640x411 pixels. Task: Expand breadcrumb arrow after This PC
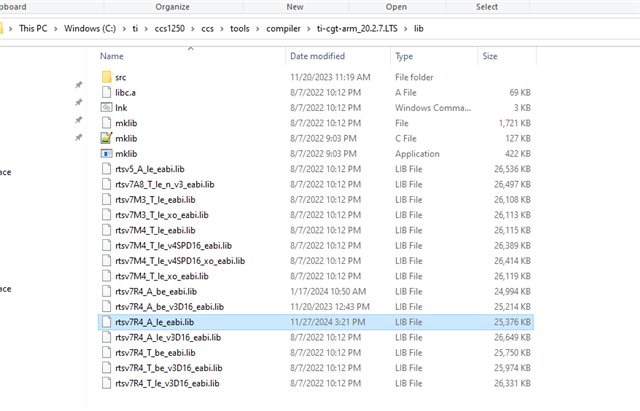point(56,29)
